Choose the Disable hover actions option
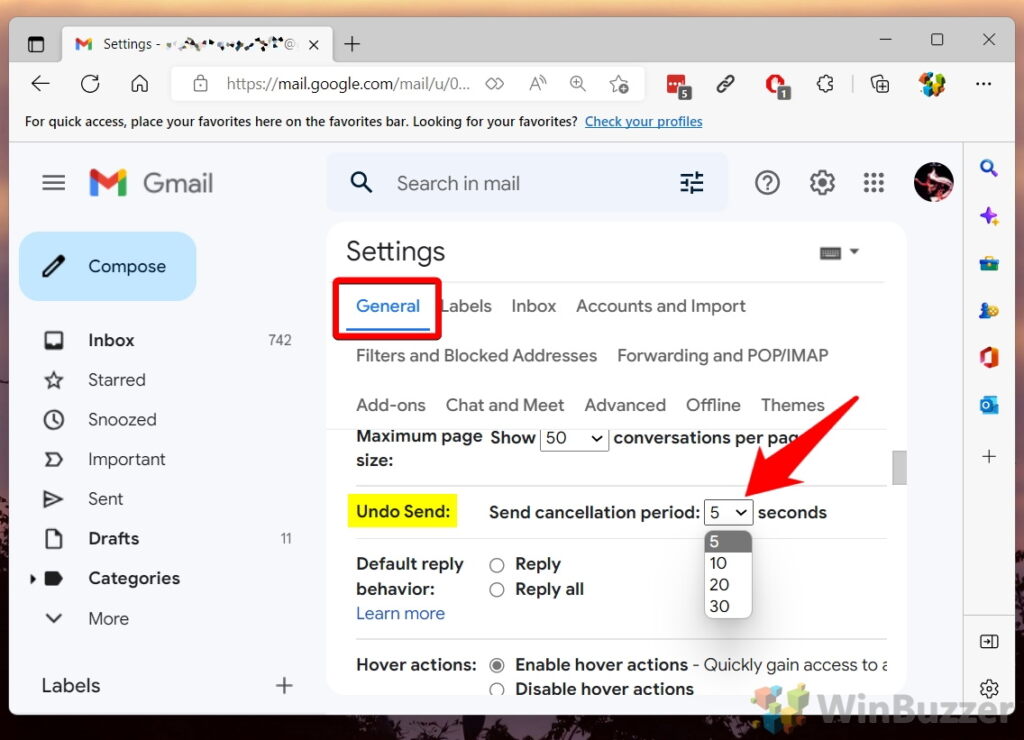This screenshot has width=1024, height=740. 497,689
